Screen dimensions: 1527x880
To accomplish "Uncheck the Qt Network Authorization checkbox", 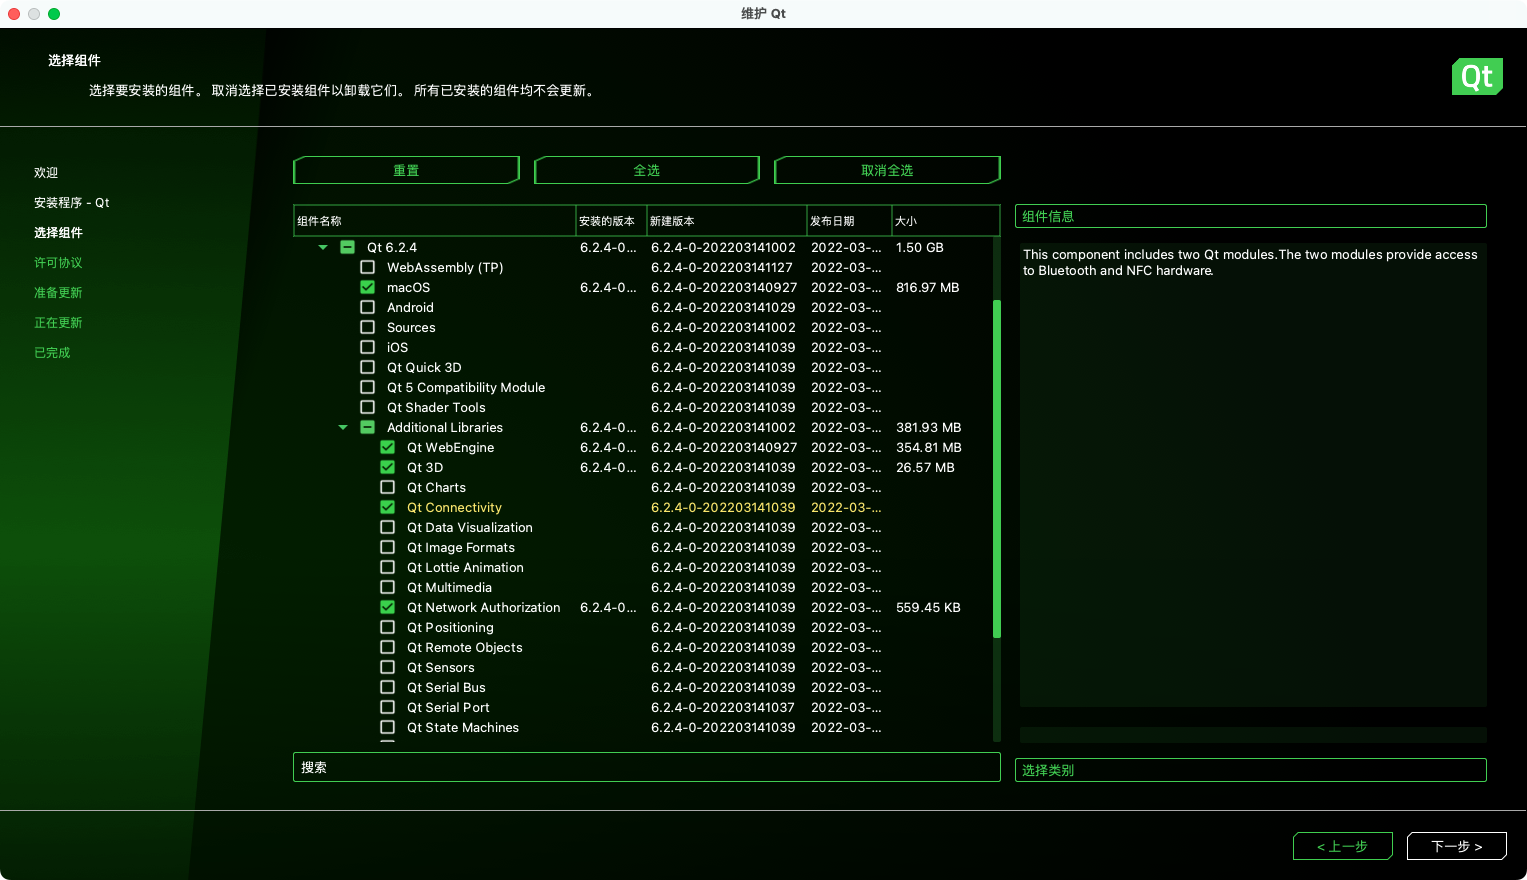I will pyautogui.click(x=387, y=607).
